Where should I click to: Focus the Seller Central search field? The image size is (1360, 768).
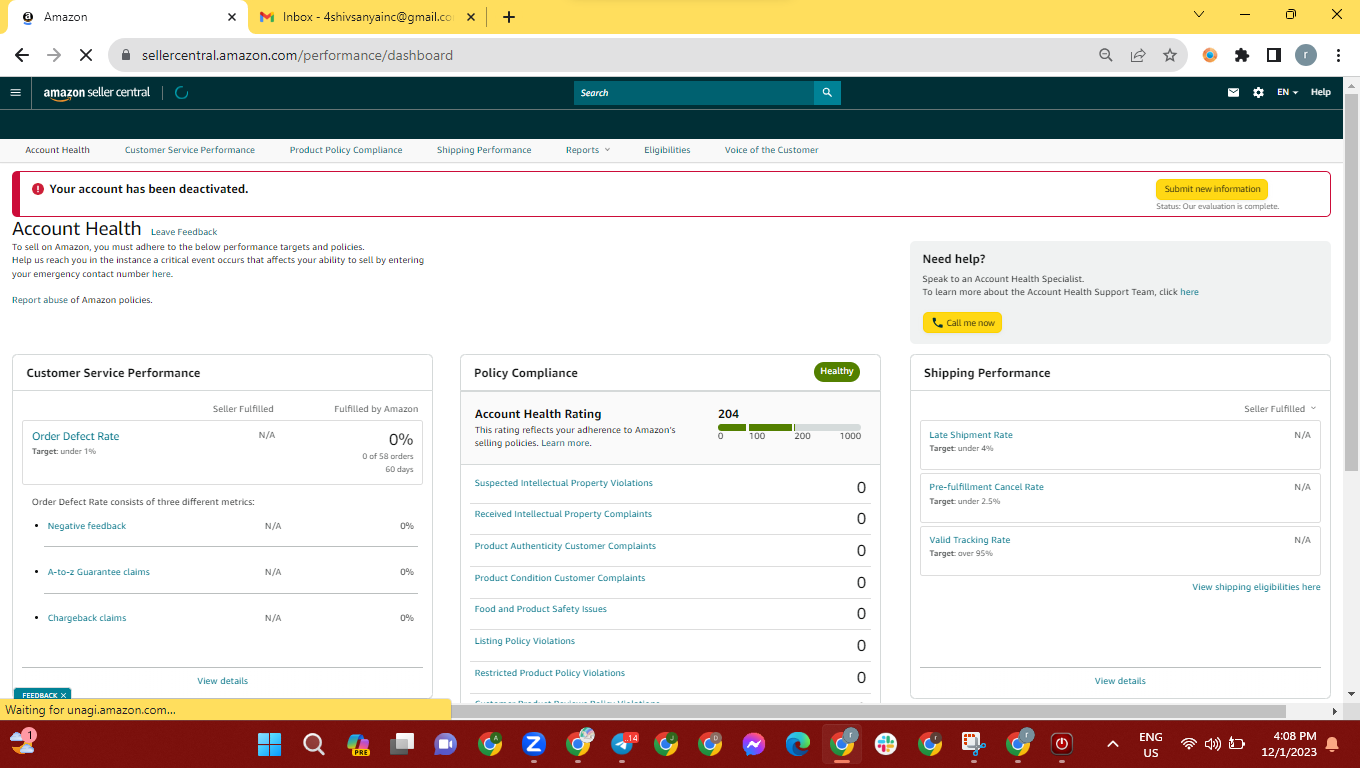(x=694, y=93)
